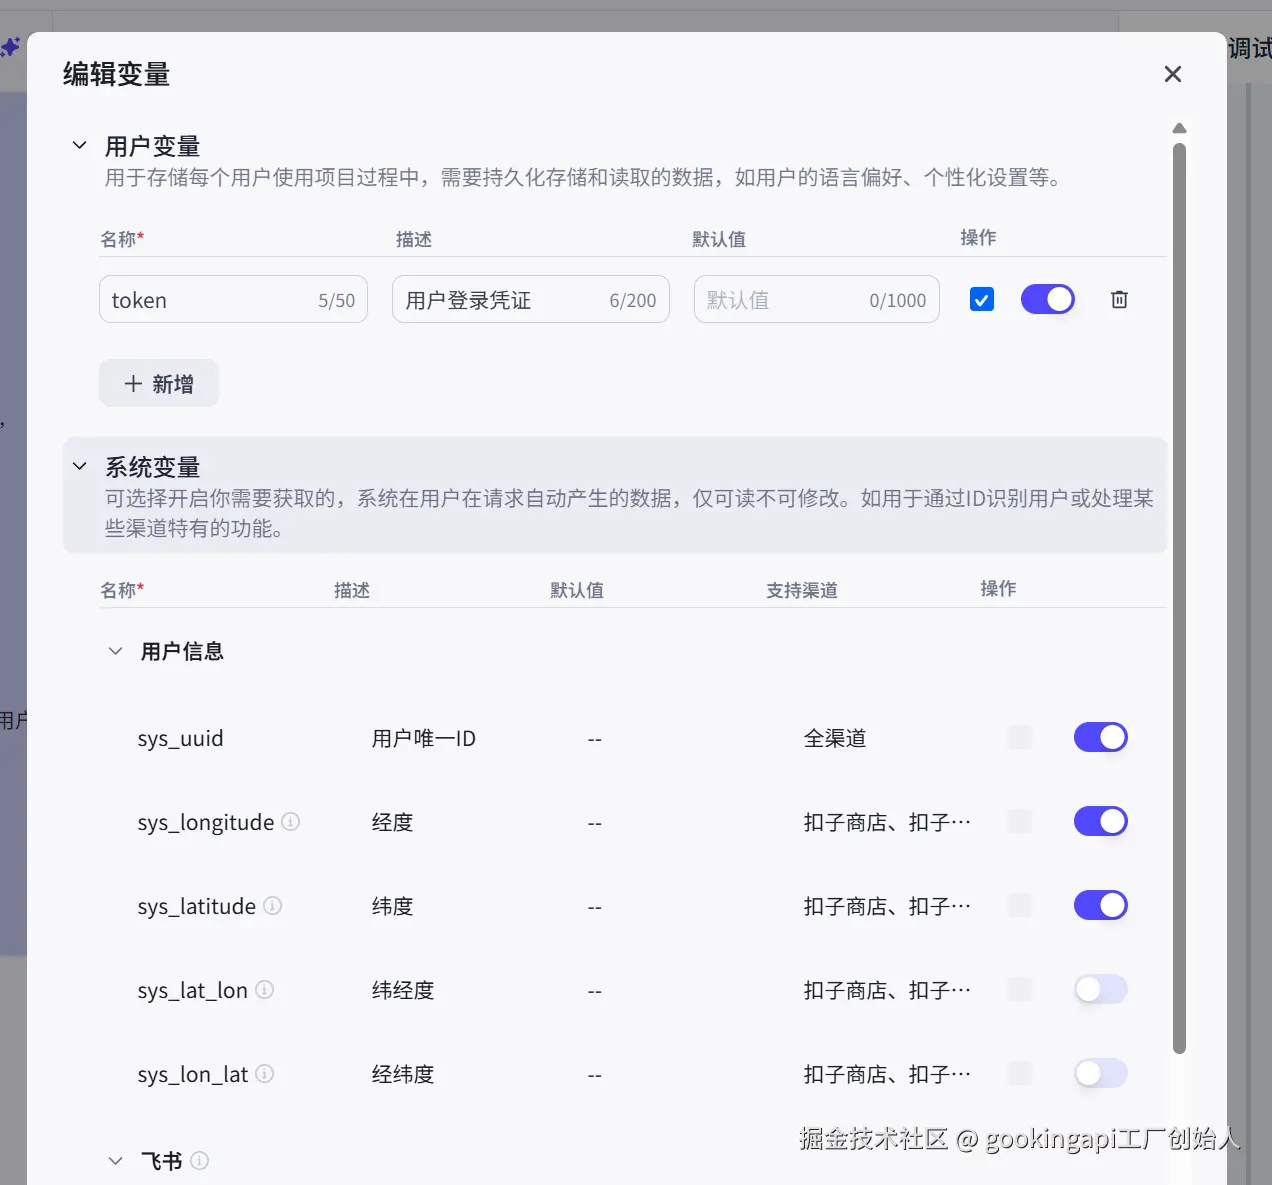Image resolution: width=1272 pixels, height=1185 pixels.
Task: Click the sys_lon_lat info icon
Action: (264, 1074)
